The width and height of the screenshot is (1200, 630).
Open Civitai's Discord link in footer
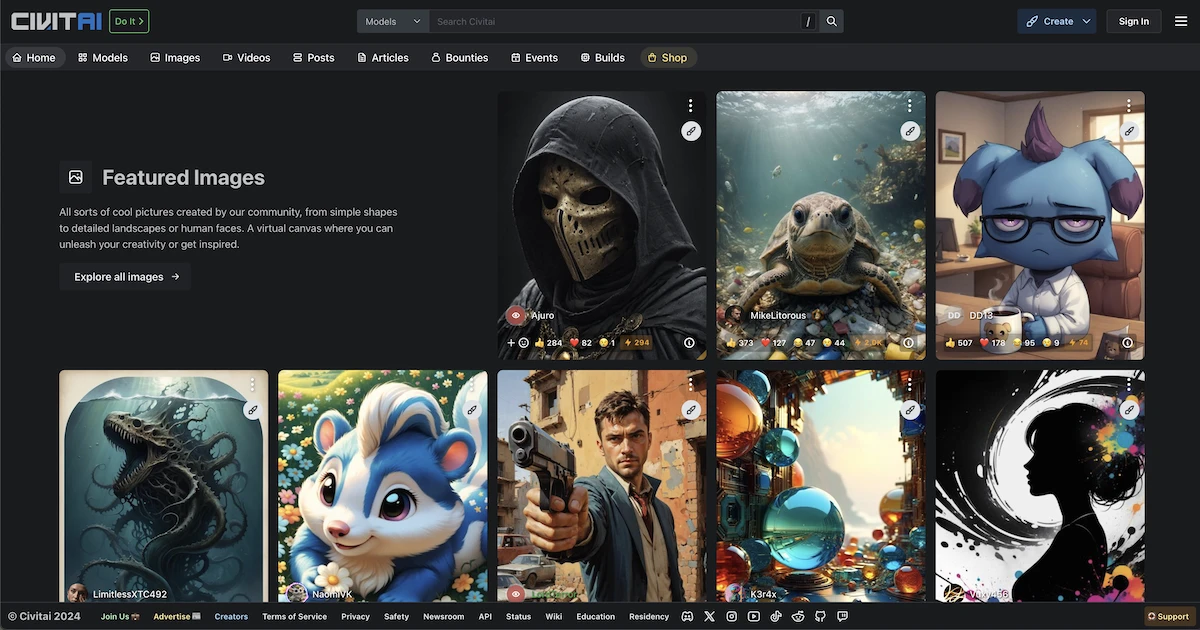click(687, 617)
